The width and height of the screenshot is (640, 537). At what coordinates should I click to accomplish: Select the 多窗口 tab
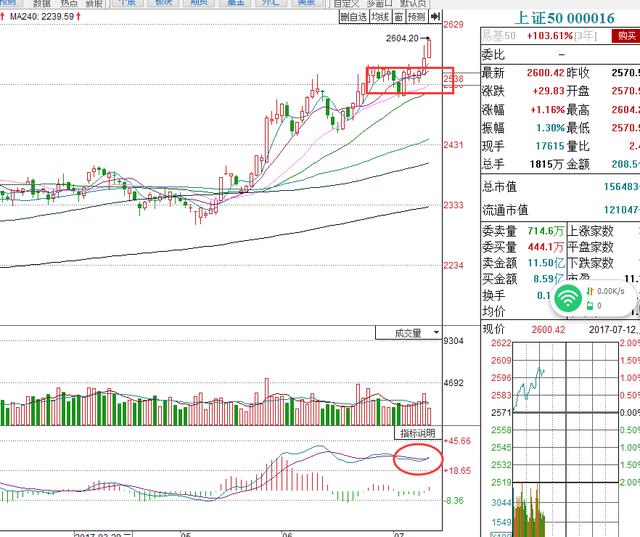point(380,4)
